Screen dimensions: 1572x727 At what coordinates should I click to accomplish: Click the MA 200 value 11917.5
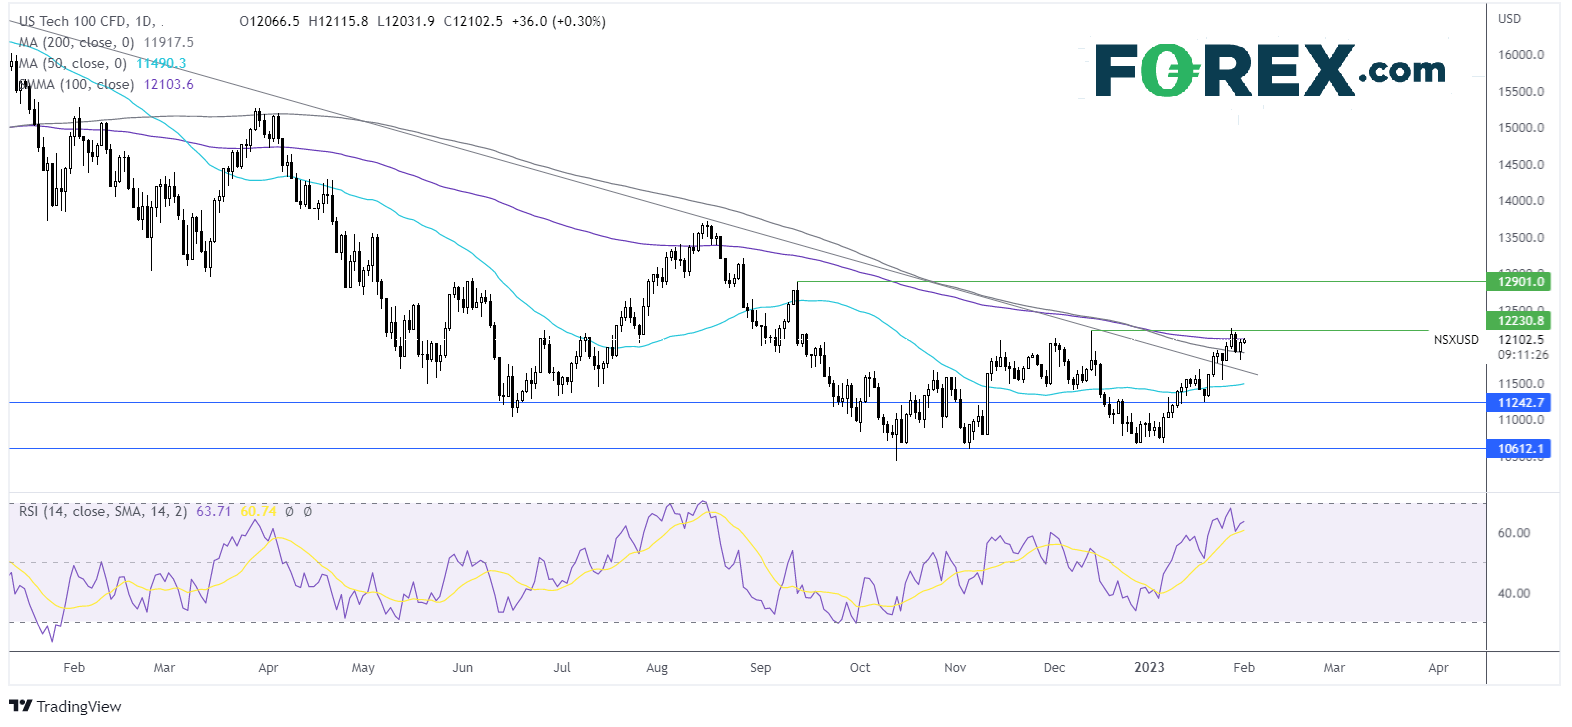coord(169,42)
